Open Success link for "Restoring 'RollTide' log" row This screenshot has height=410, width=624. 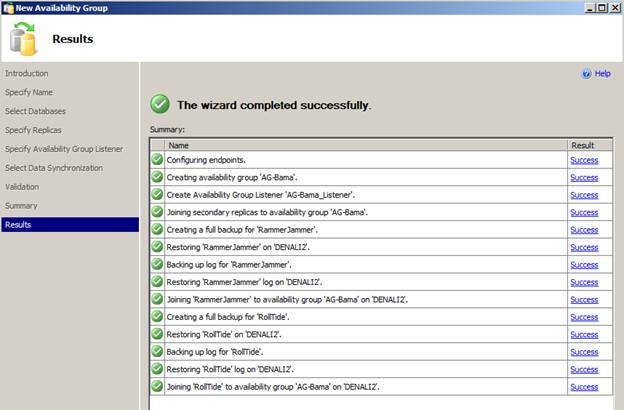coord(584,370)
